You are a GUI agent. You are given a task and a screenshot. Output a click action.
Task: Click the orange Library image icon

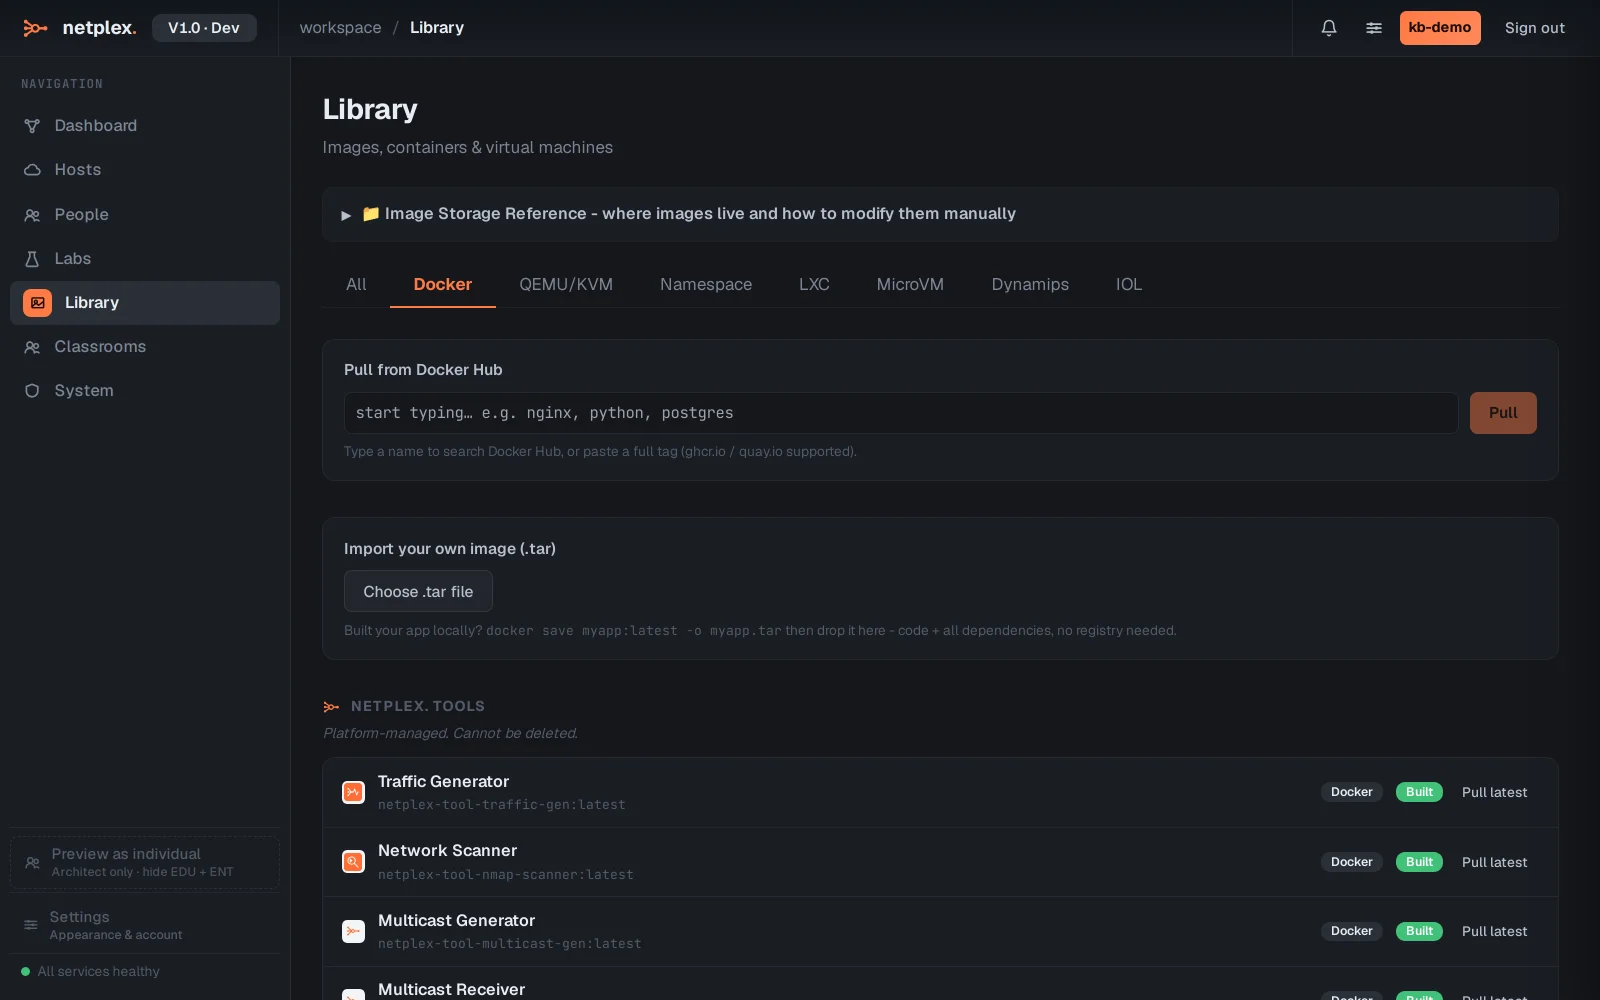click(37, 303)
